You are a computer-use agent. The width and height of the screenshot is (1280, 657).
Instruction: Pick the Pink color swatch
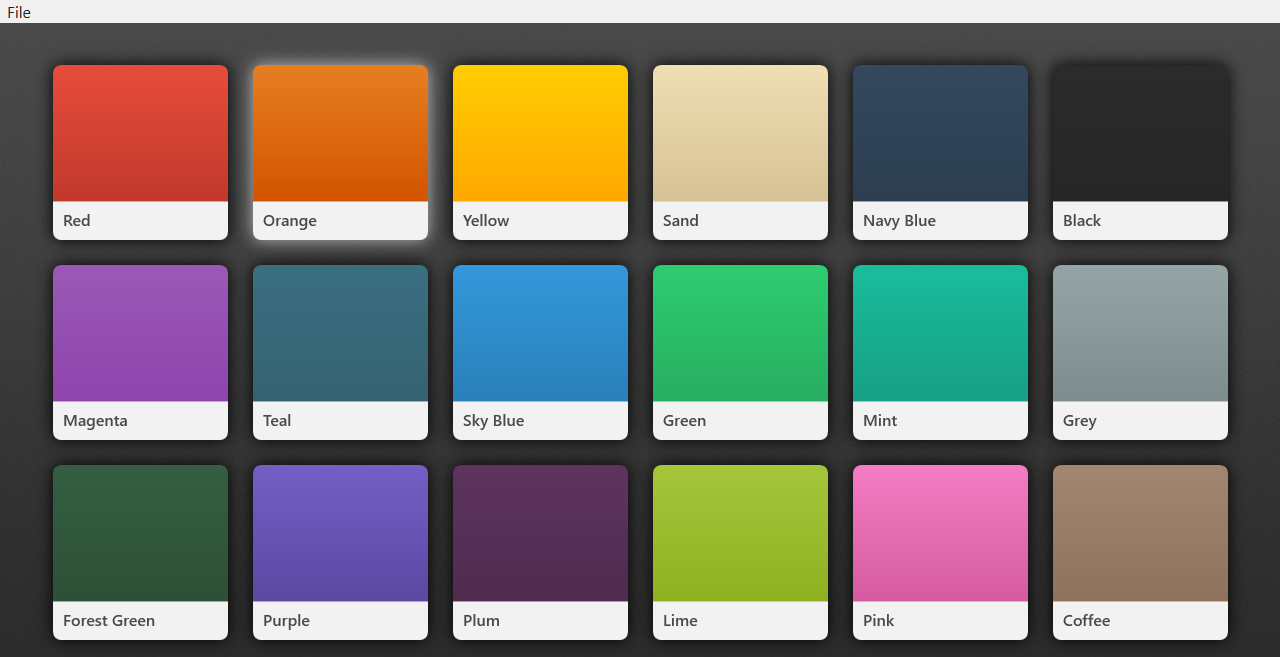click(x=940, y=552)
